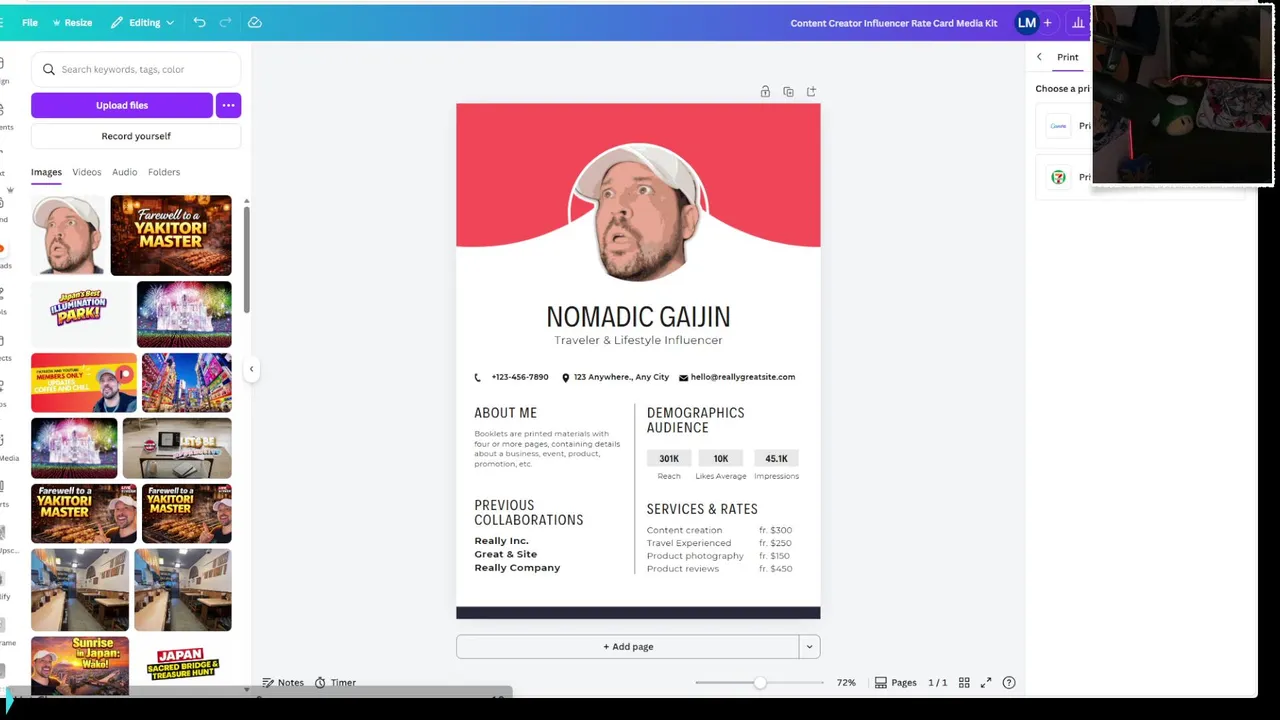This screenshot has width=1280, height=720.
Task: Click the Upload files button
Action: [x=122, y=105]
